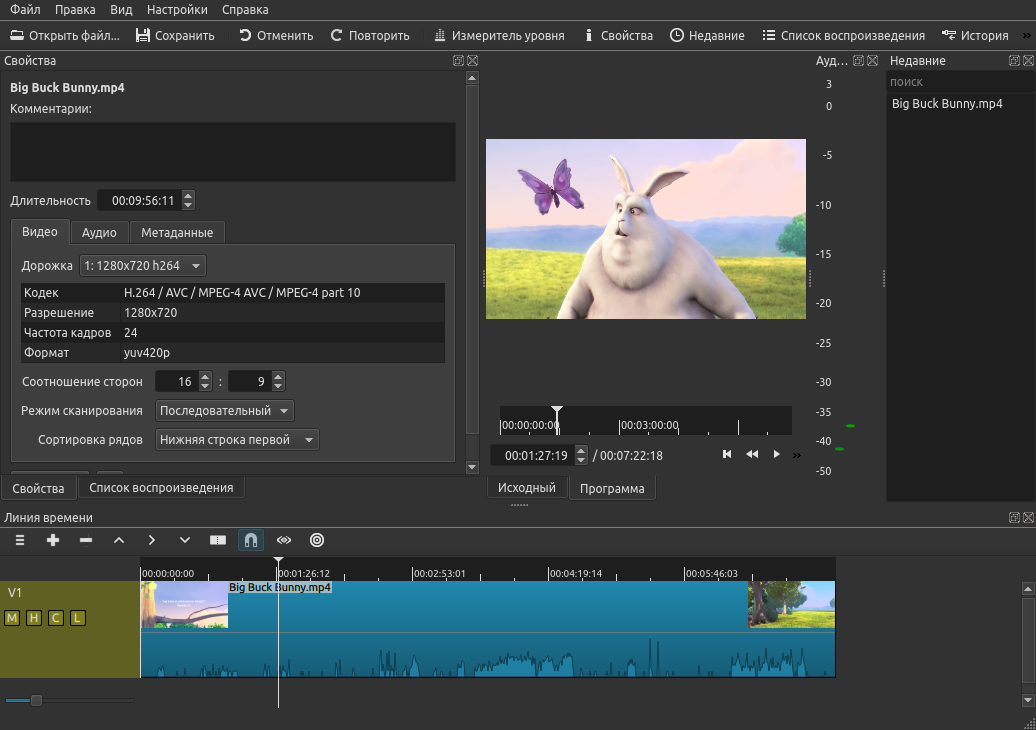Screen dimensions: 1036x730
Task: Switch to the Метаданные tab
Action: [177, 232]
